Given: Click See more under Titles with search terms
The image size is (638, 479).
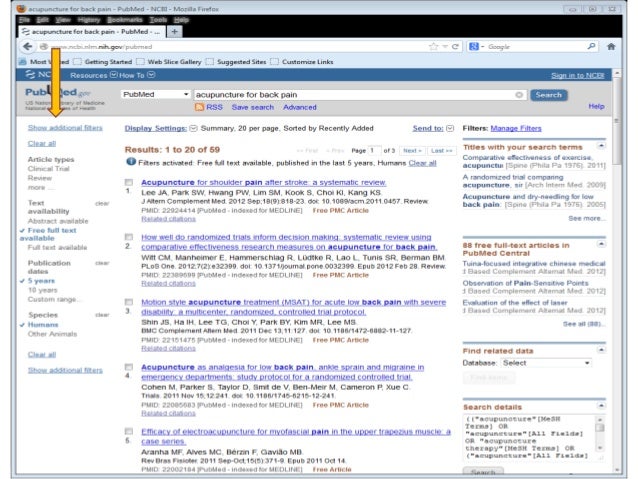Looking at the screenshot, I should (586, 219).
